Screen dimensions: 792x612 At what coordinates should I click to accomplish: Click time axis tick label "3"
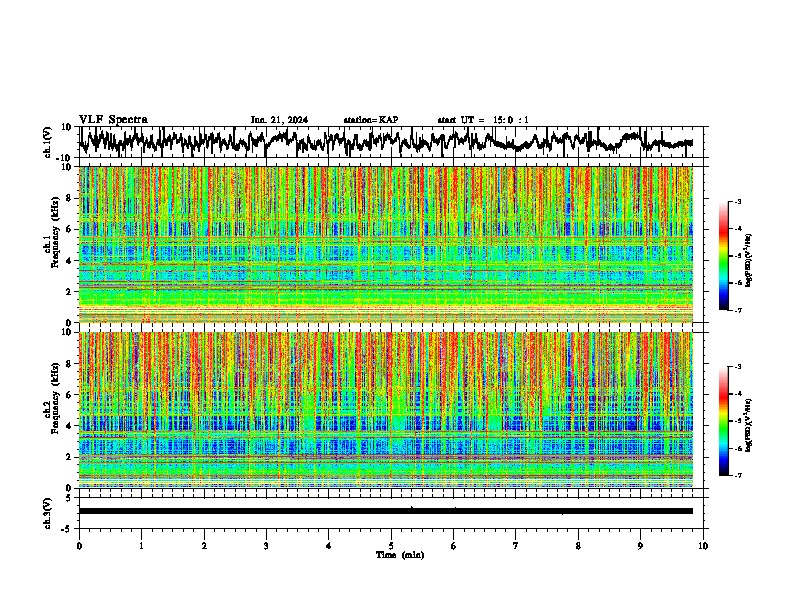click(266, 546)
